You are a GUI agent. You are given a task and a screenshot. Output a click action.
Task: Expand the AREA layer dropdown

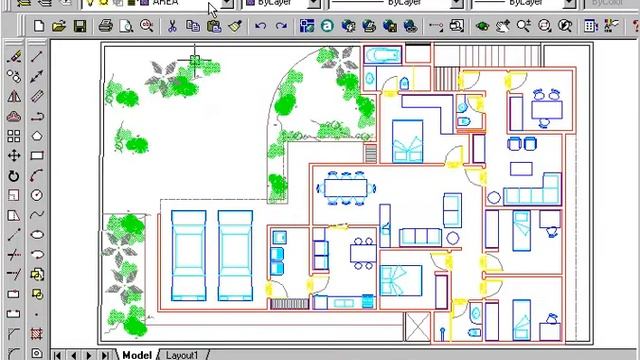[227, 4]
